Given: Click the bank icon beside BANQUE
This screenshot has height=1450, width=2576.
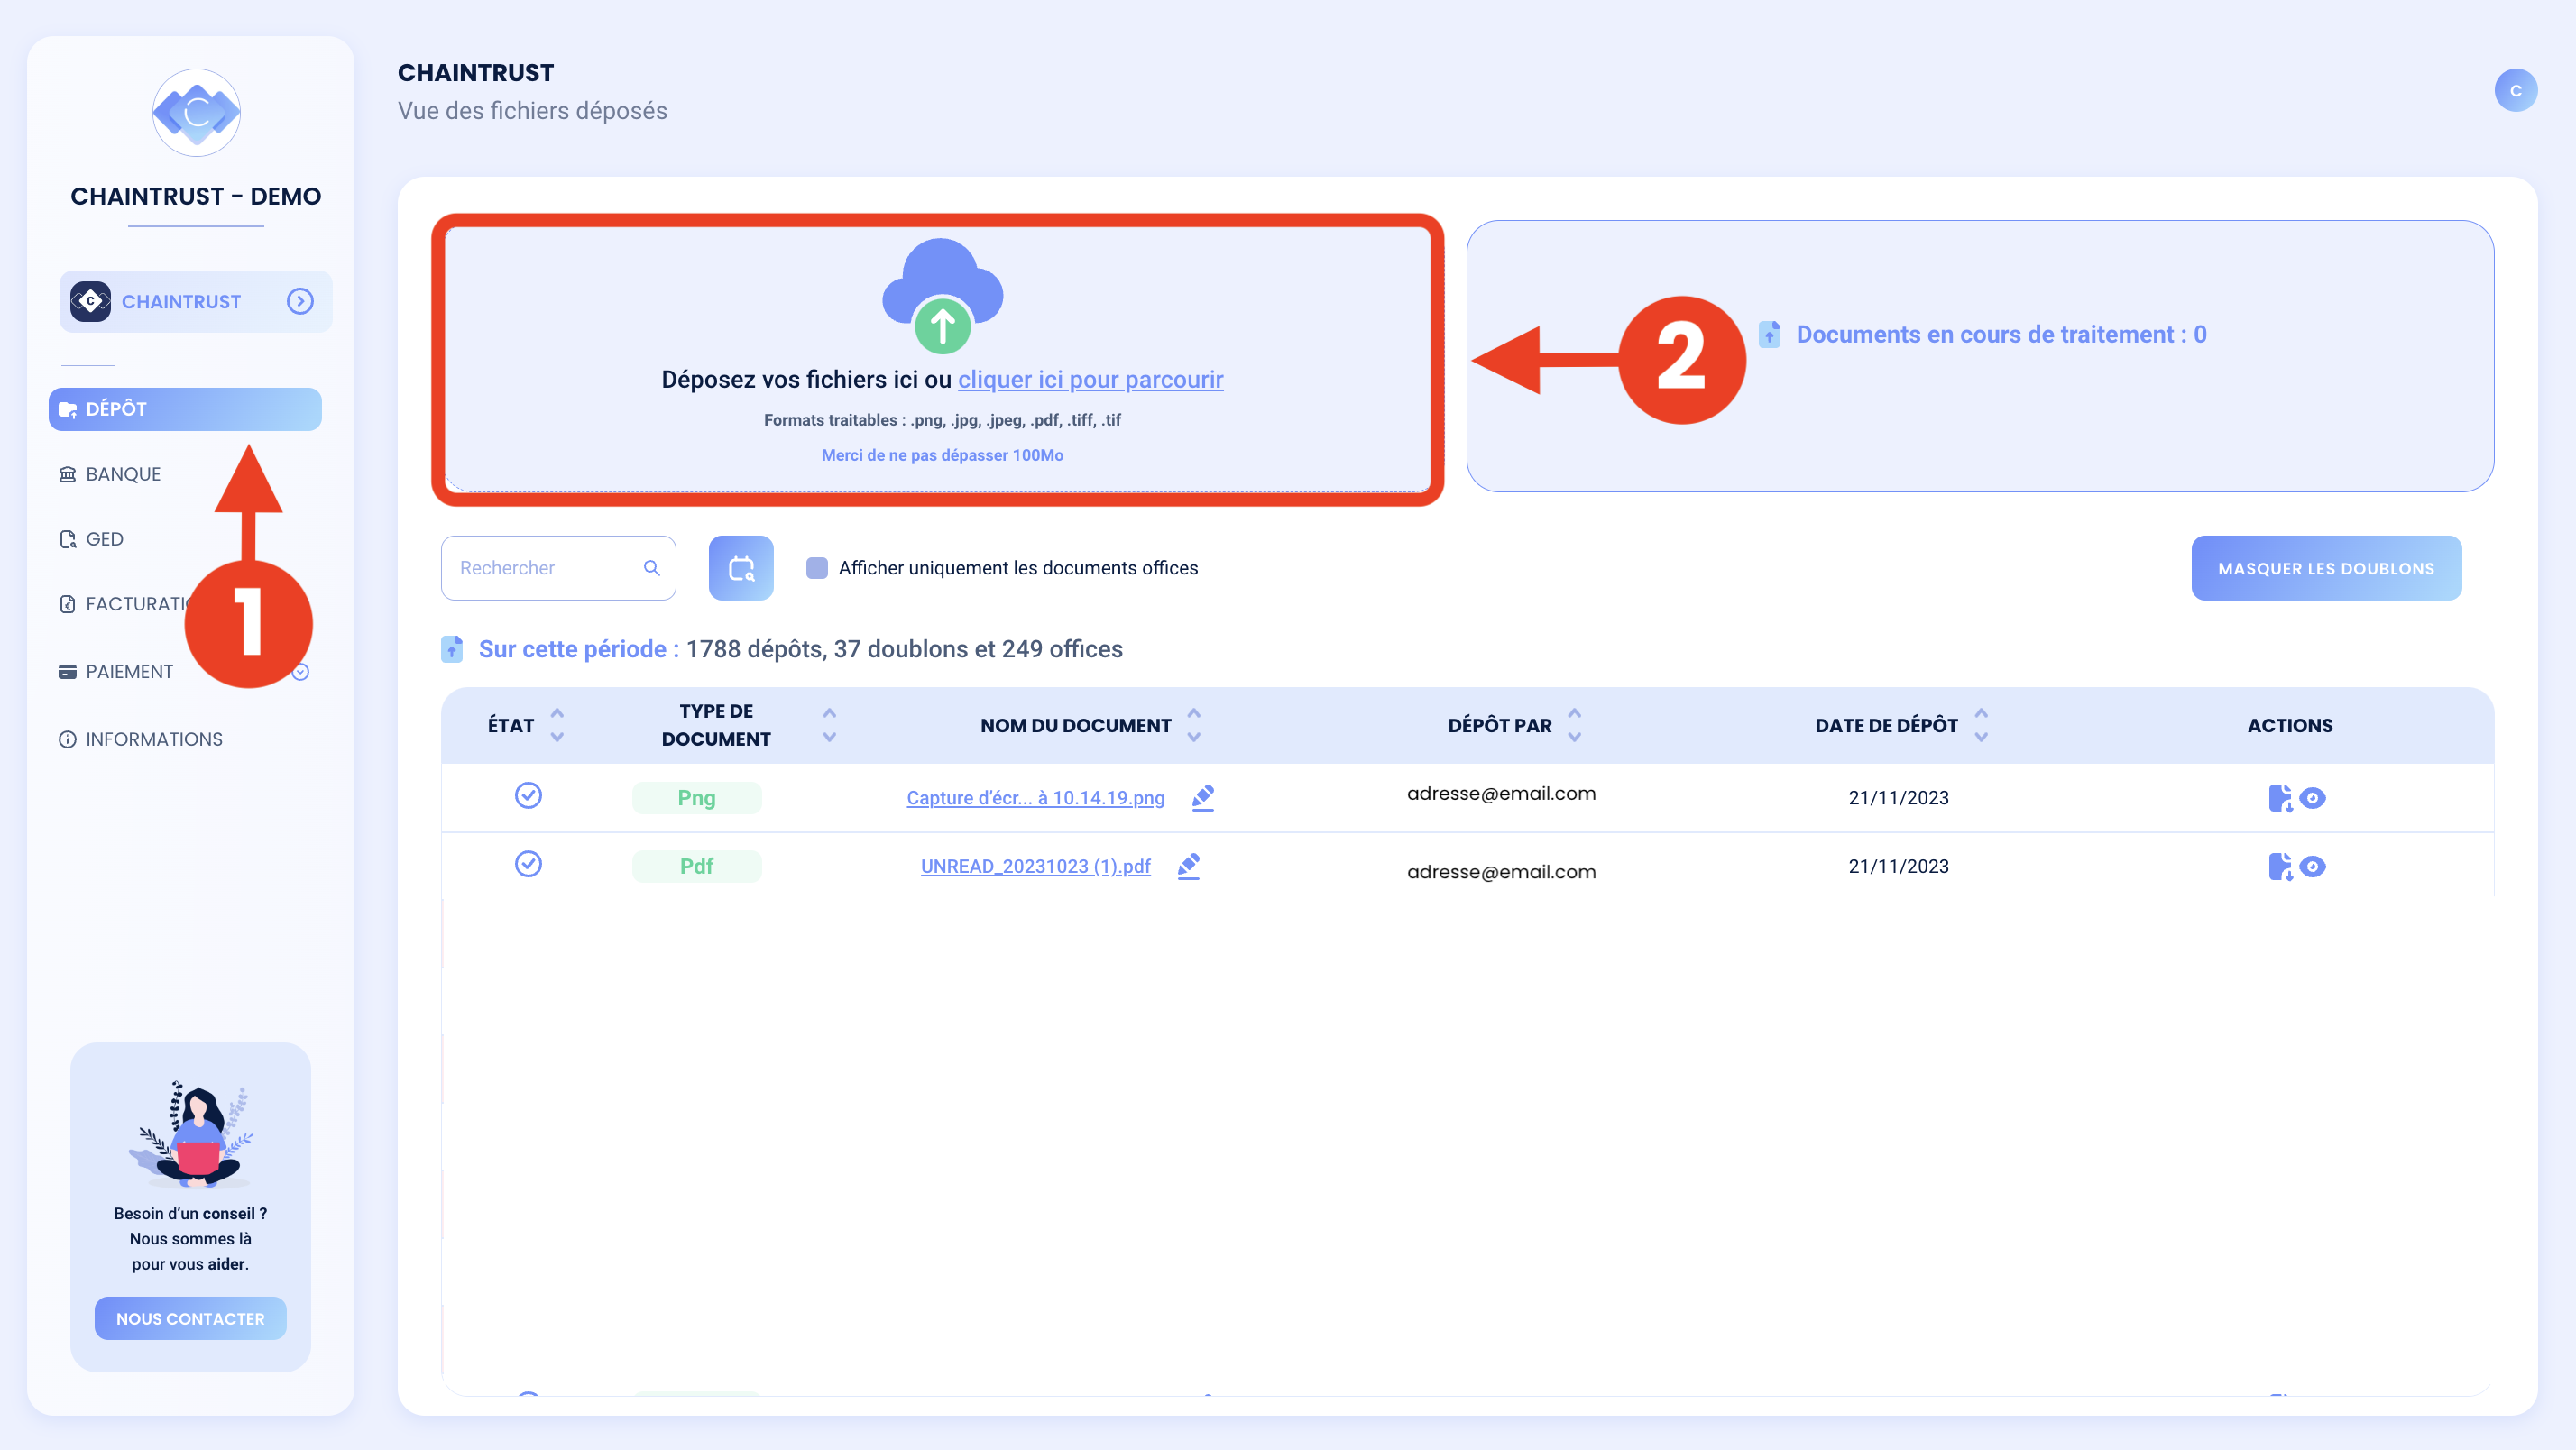Looking at the screenshot, I should pos(67,474).
